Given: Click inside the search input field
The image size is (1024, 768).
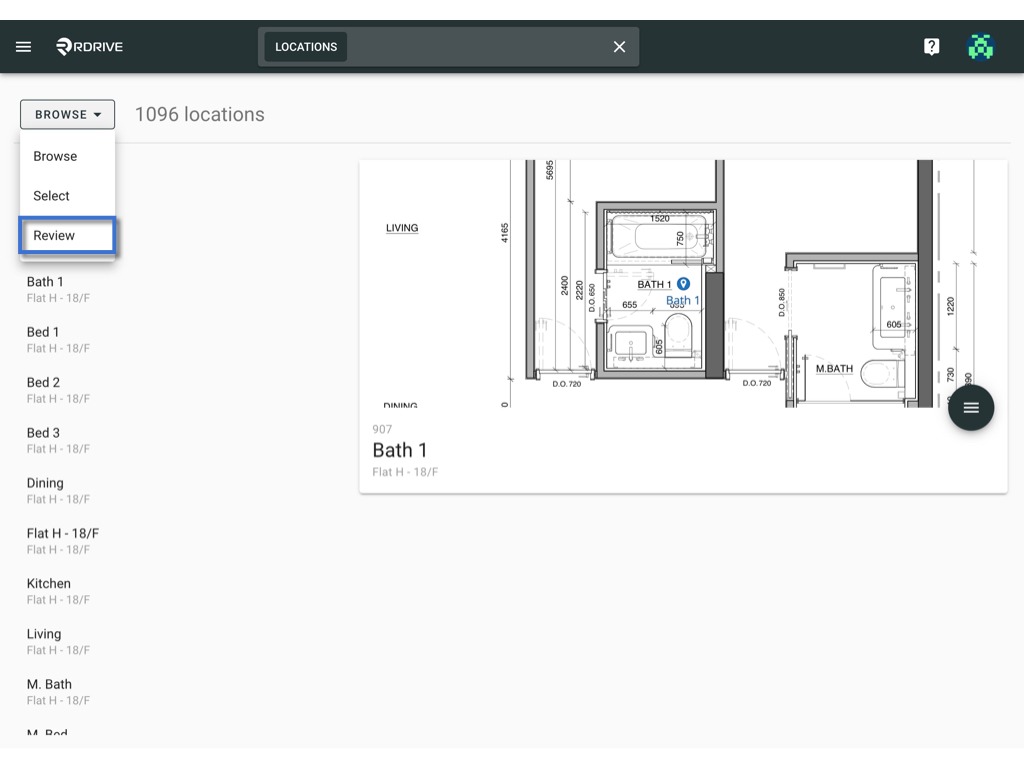Looking at the screenshot, I should coord(477,46).
